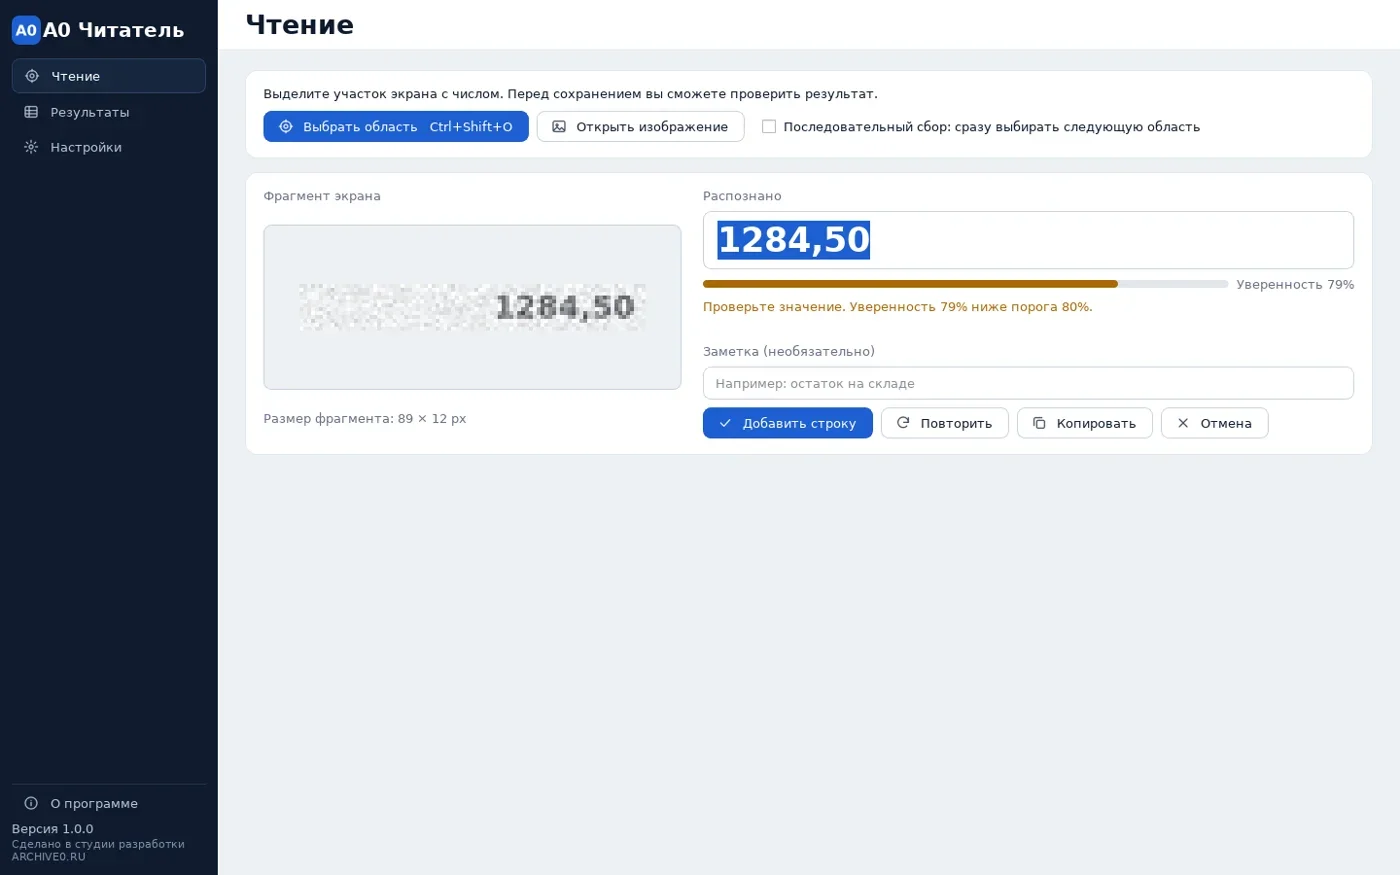This screenshot has width=1400, height=875.
Task: Click the Копировать button
Action: (x=1085, y=423)
